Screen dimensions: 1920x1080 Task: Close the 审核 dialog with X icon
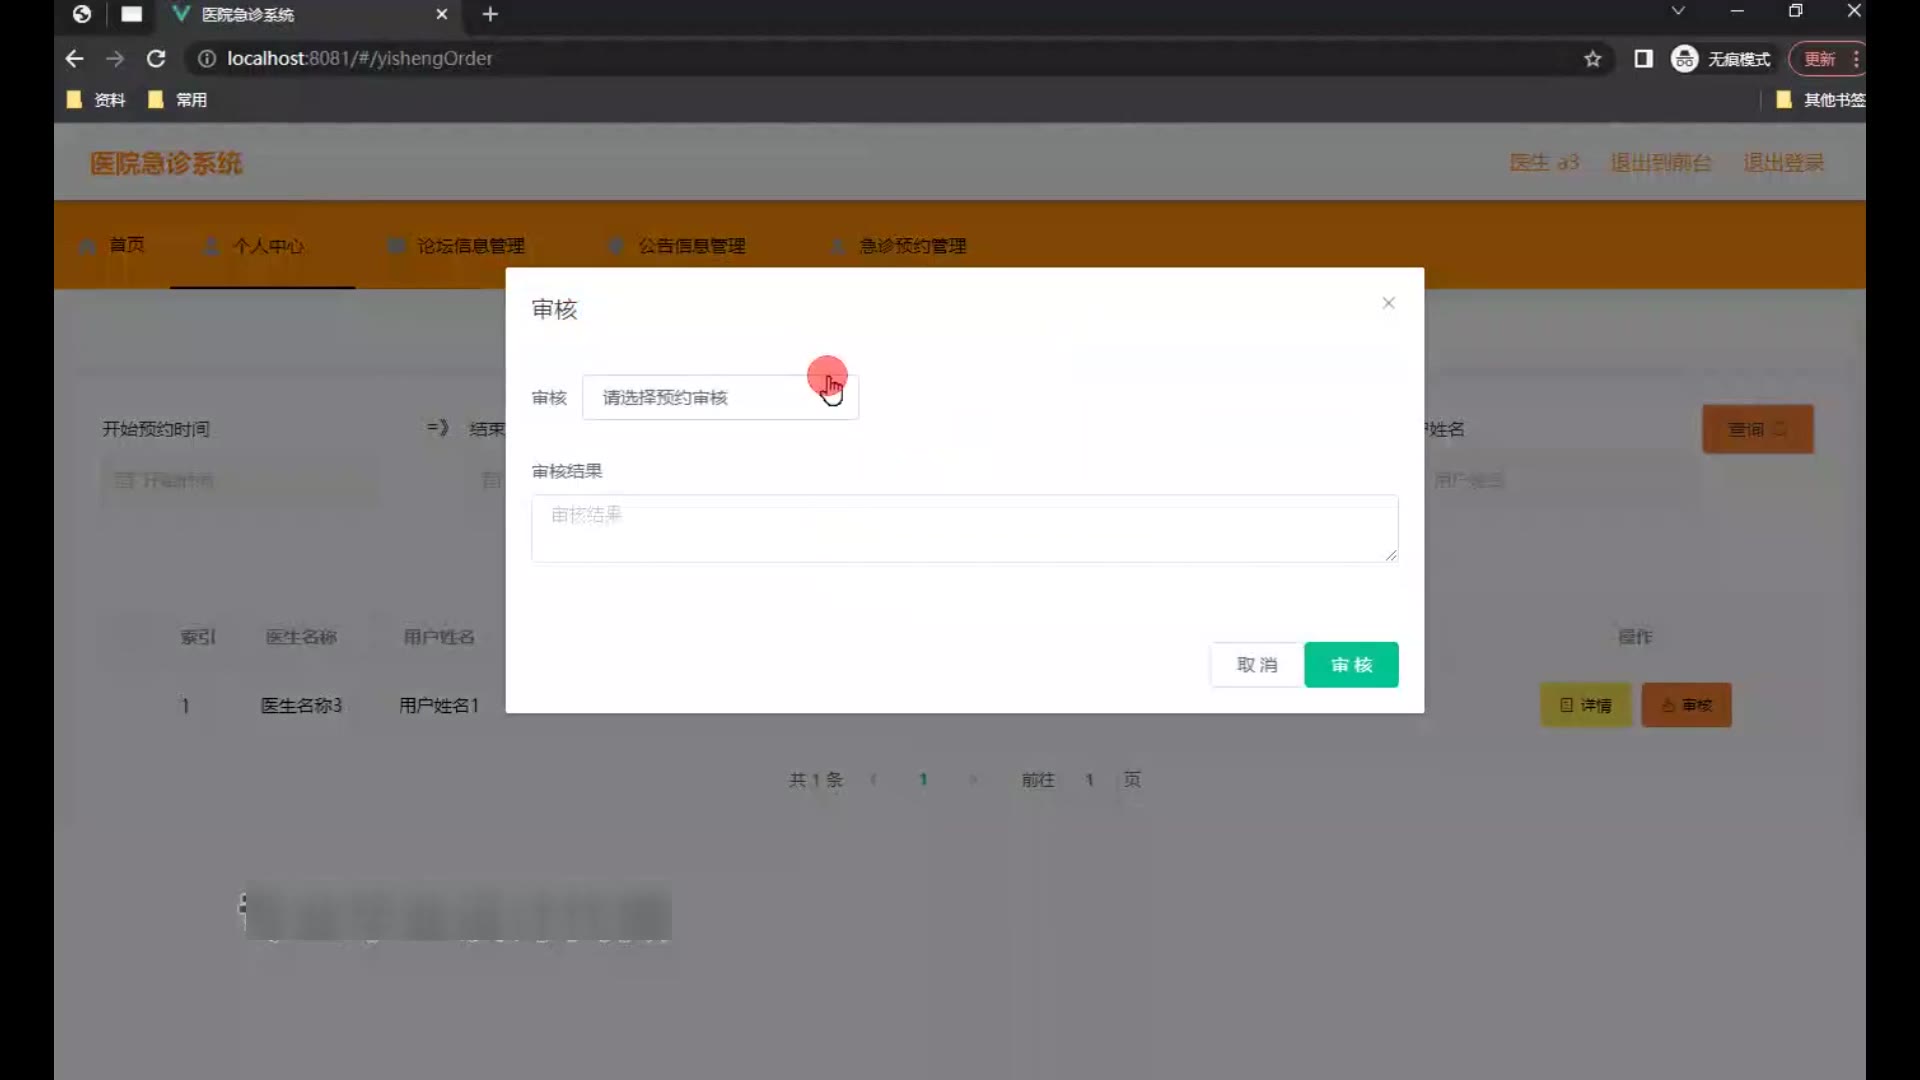1388,303
